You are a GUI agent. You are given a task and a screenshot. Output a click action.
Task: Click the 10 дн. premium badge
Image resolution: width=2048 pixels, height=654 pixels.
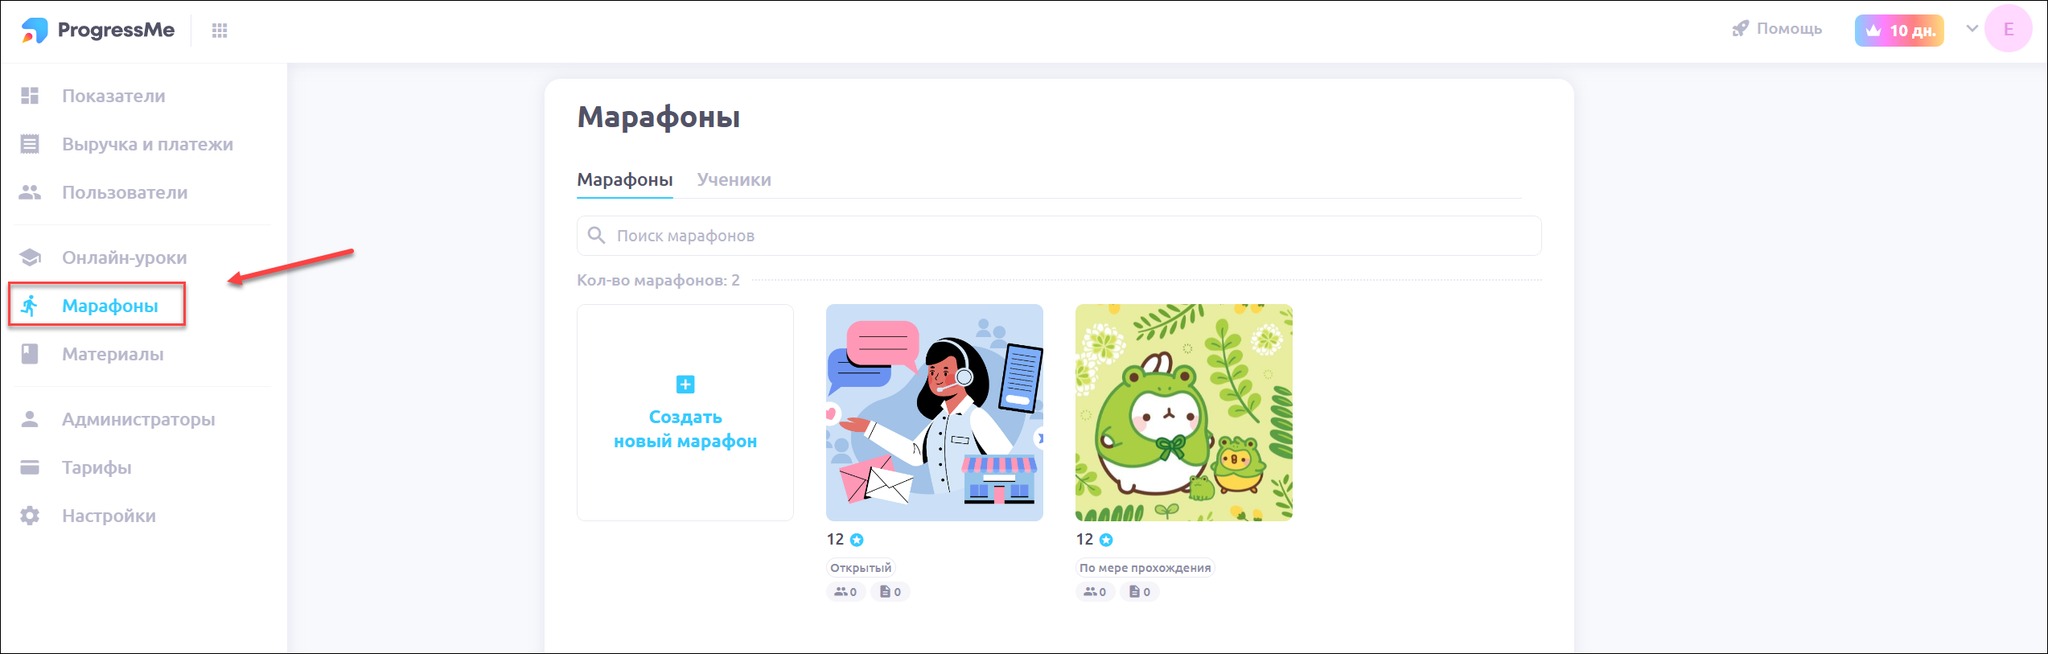(1899, 30)
